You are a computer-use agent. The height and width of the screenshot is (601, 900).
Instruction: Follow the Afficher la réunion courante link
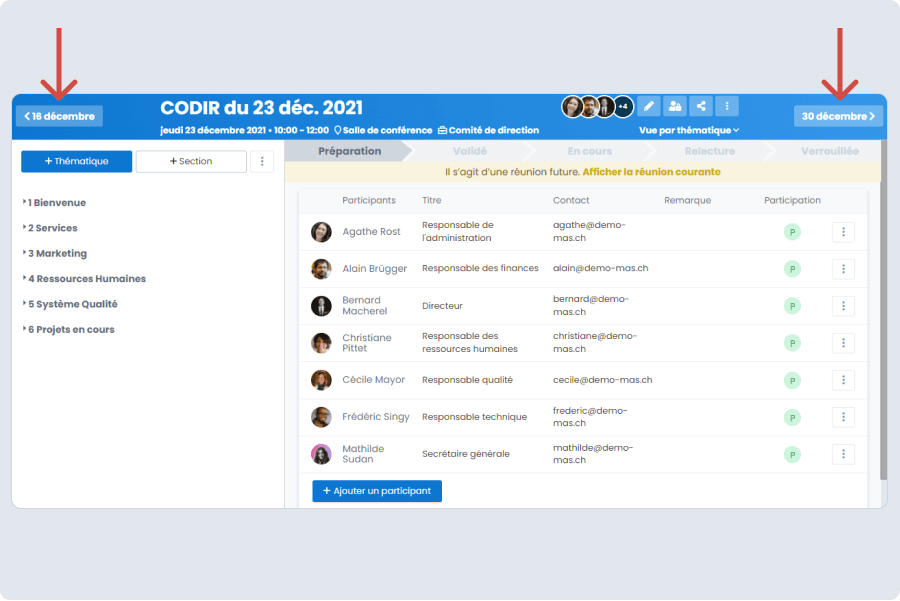coord(651,172)
